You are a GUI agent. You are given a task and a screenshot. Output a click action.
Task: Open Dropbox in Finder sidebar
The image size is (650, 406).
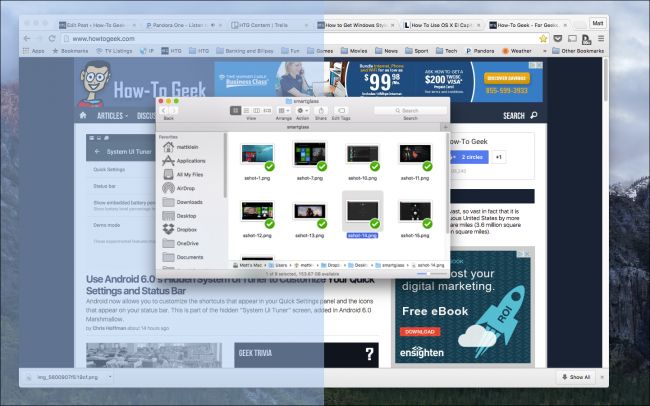pos(180,229)
